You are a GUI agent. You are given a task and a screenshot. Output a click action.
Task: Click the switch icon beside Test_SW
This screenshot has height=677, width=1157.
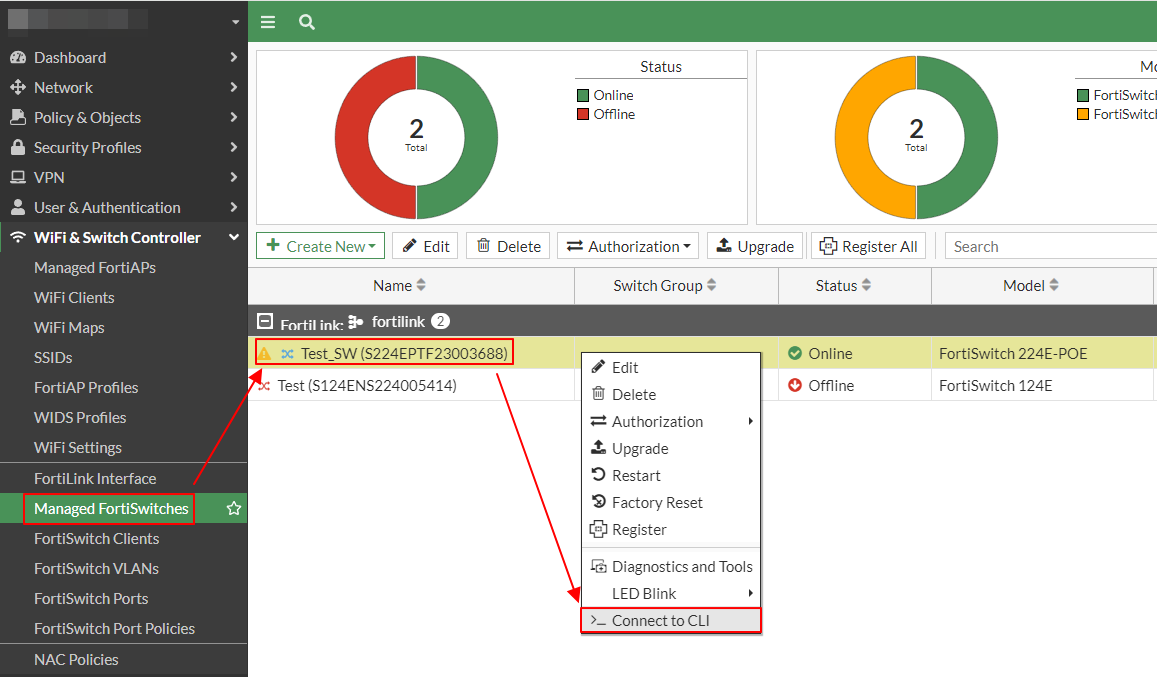click(287, 354)
